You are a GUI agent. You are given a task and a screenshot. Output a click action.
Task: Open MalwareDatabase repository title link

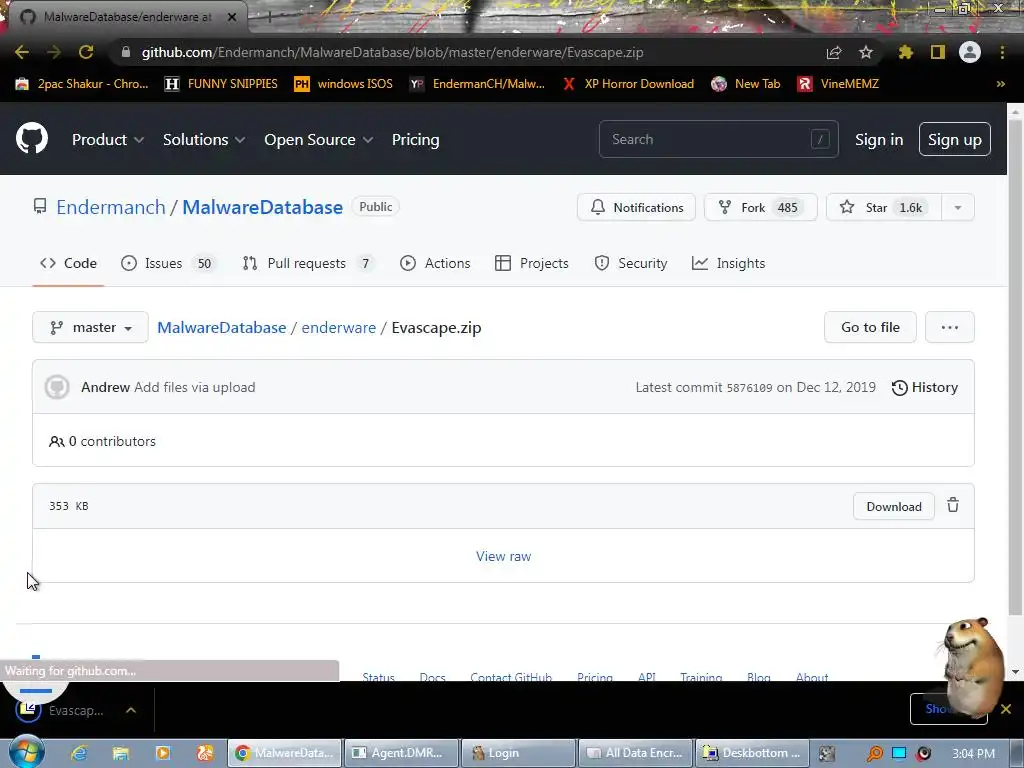[263, 207]
